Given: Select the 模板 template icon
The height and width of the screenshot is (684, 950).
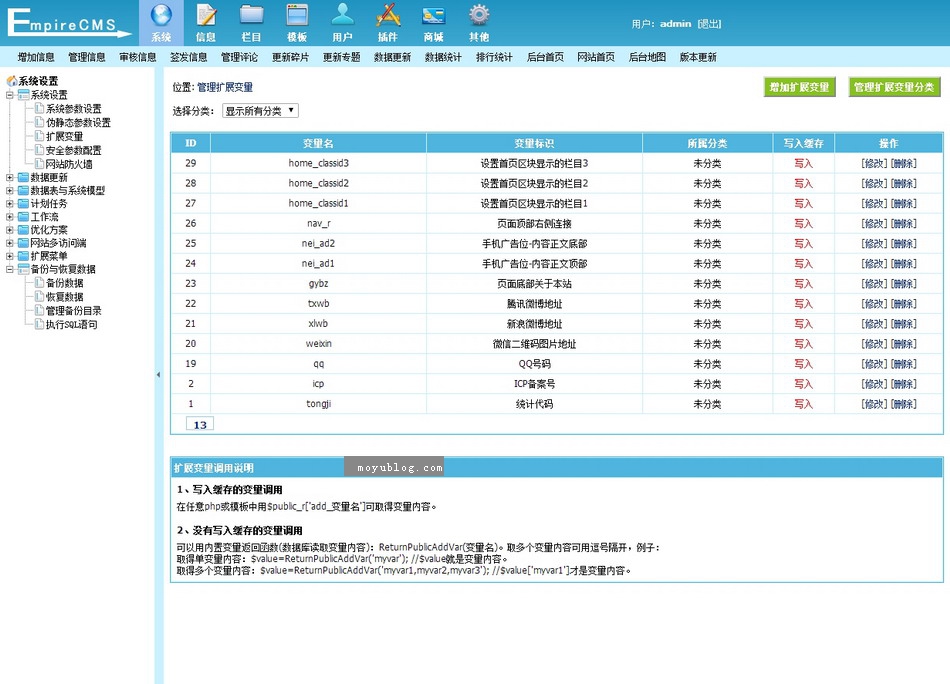Looking at the screenshot, I should (297, 16).
